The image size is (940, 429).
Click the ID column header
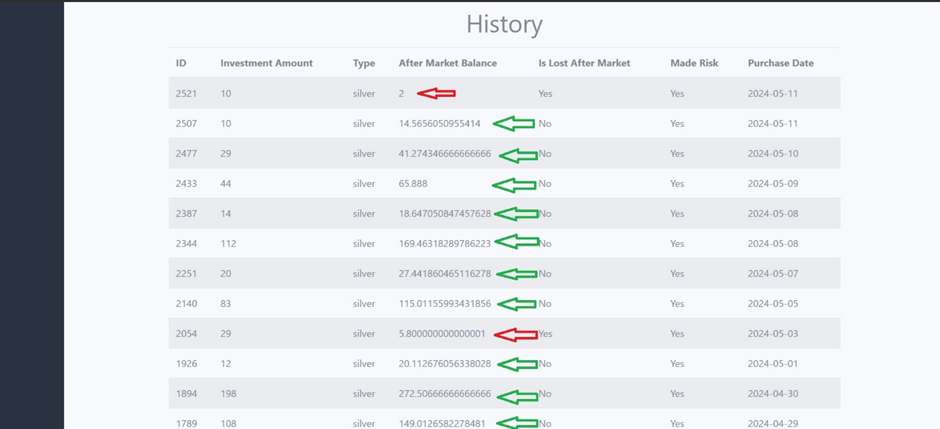[181, 63]
